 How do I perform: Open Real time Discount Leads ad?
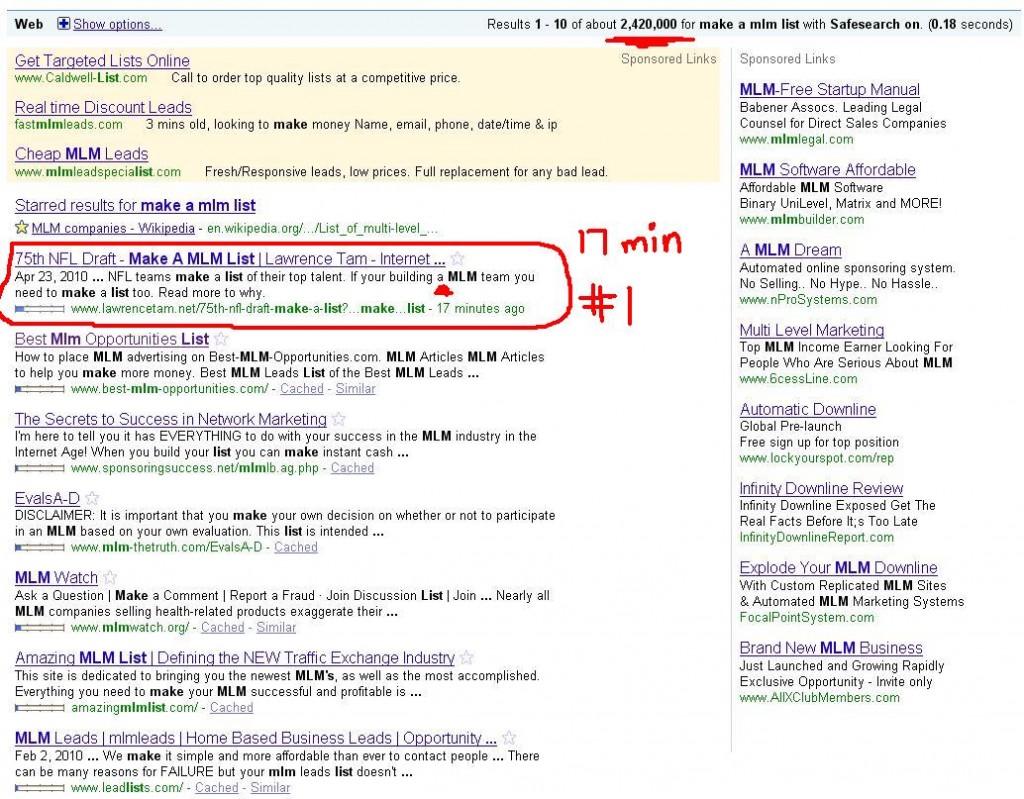[x=103, y=107]
